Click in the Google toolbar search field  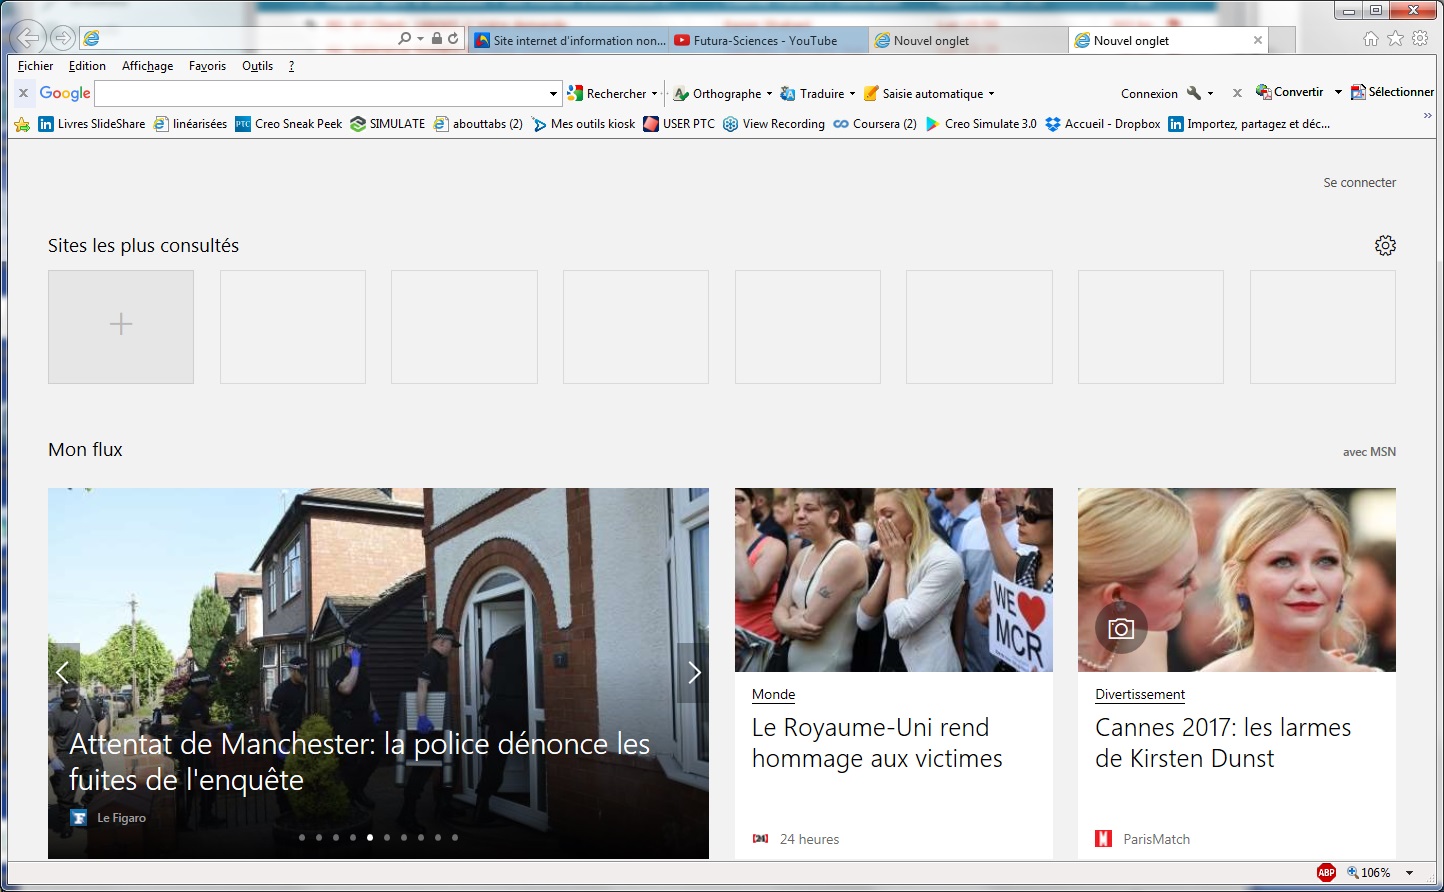tap(321, 94)
